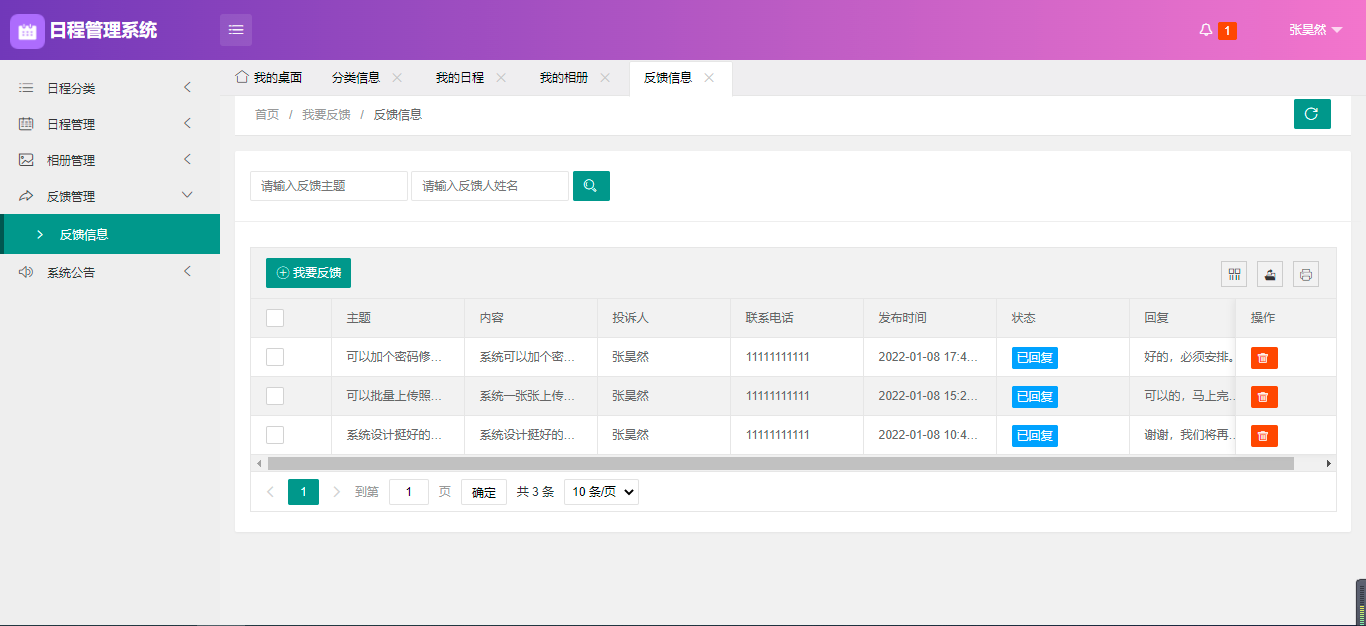Check the 可以批量上传照 row checkbox

click(275, 396)
